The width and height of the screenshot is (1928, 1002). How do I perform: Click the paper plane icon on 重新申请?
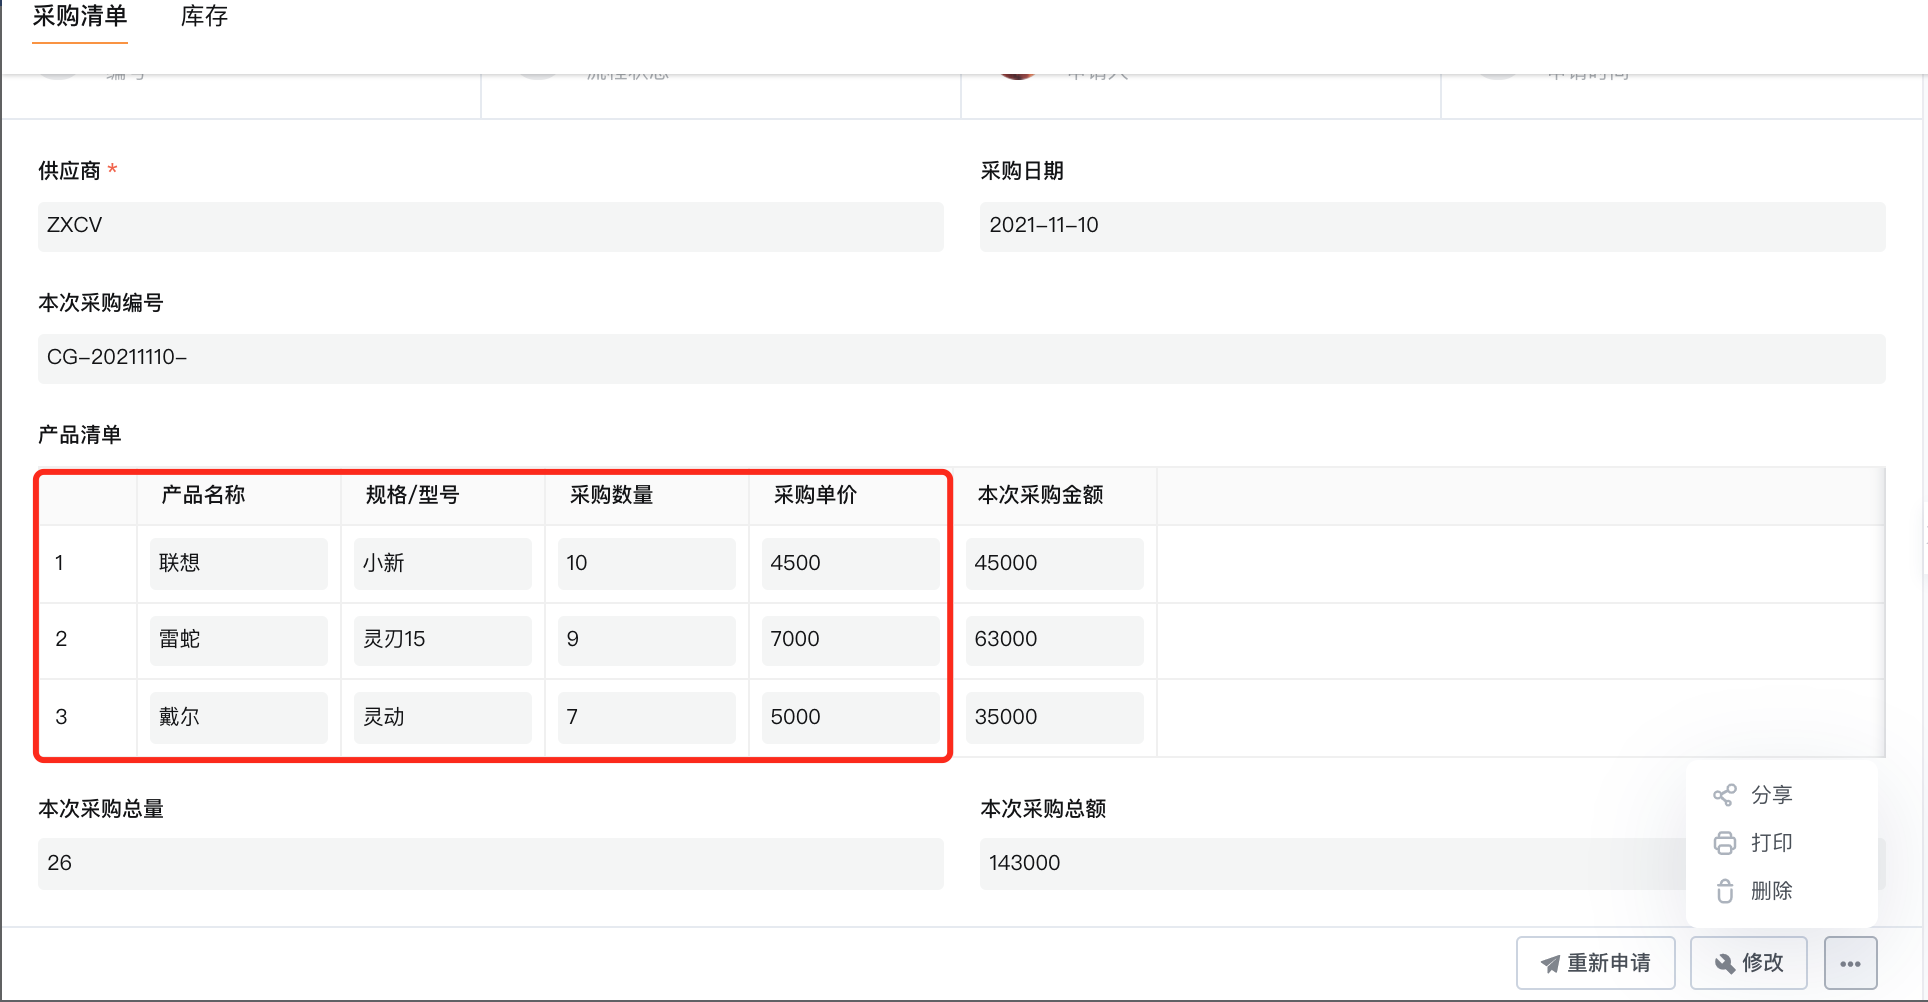1550,964
